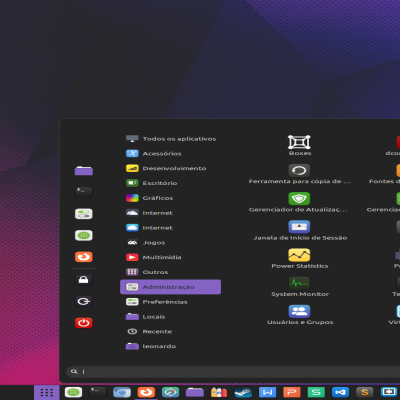Select Preferências category
This screenshot has width=400, height=400.
(170, 302)
